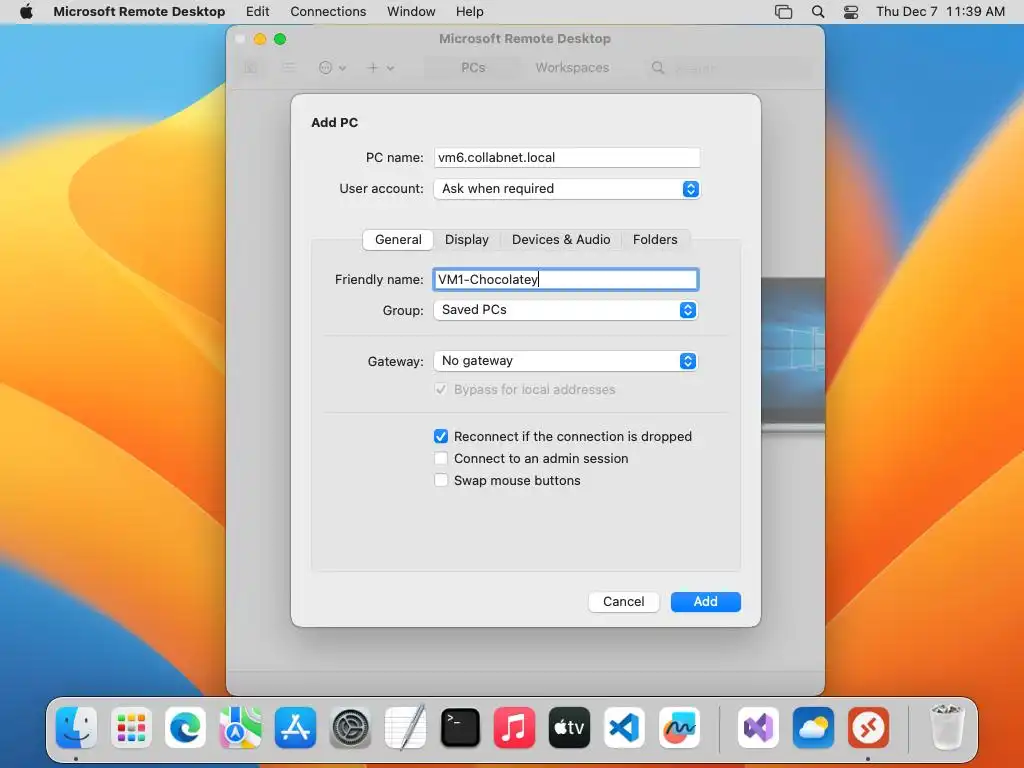Open Music app in the dock
The width and height of the screenshot is (1024, 768).
(x=514, y=727)
